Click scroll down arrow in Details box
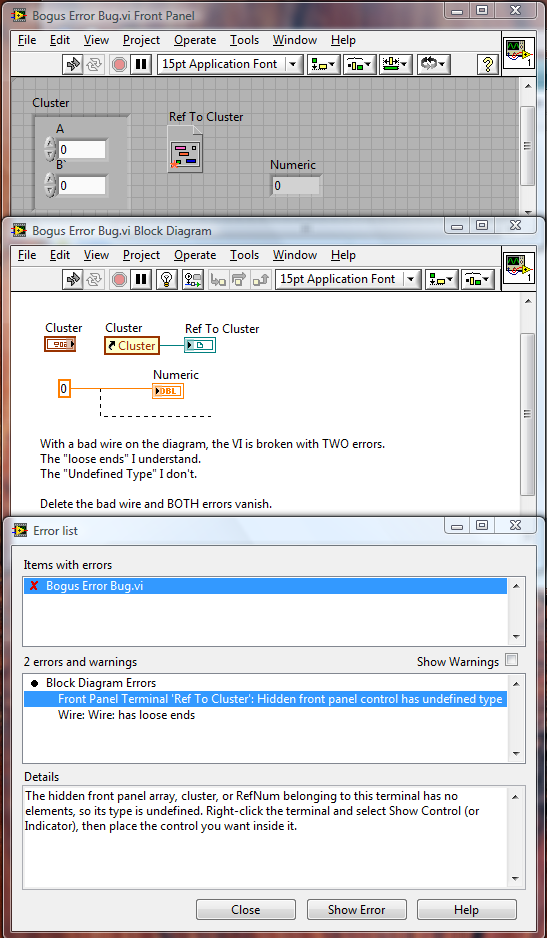The image size is (547, 938). (516, 879)
